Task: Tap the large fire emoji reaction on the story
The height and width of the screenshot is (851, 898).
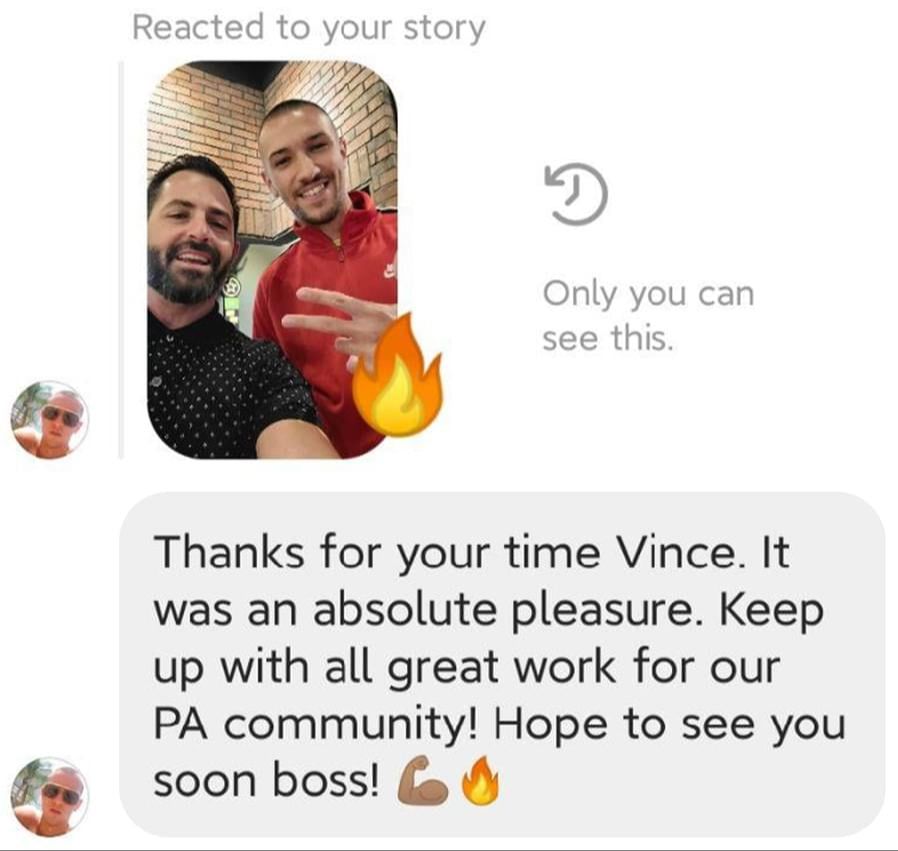Action: (x=396, y=375)
